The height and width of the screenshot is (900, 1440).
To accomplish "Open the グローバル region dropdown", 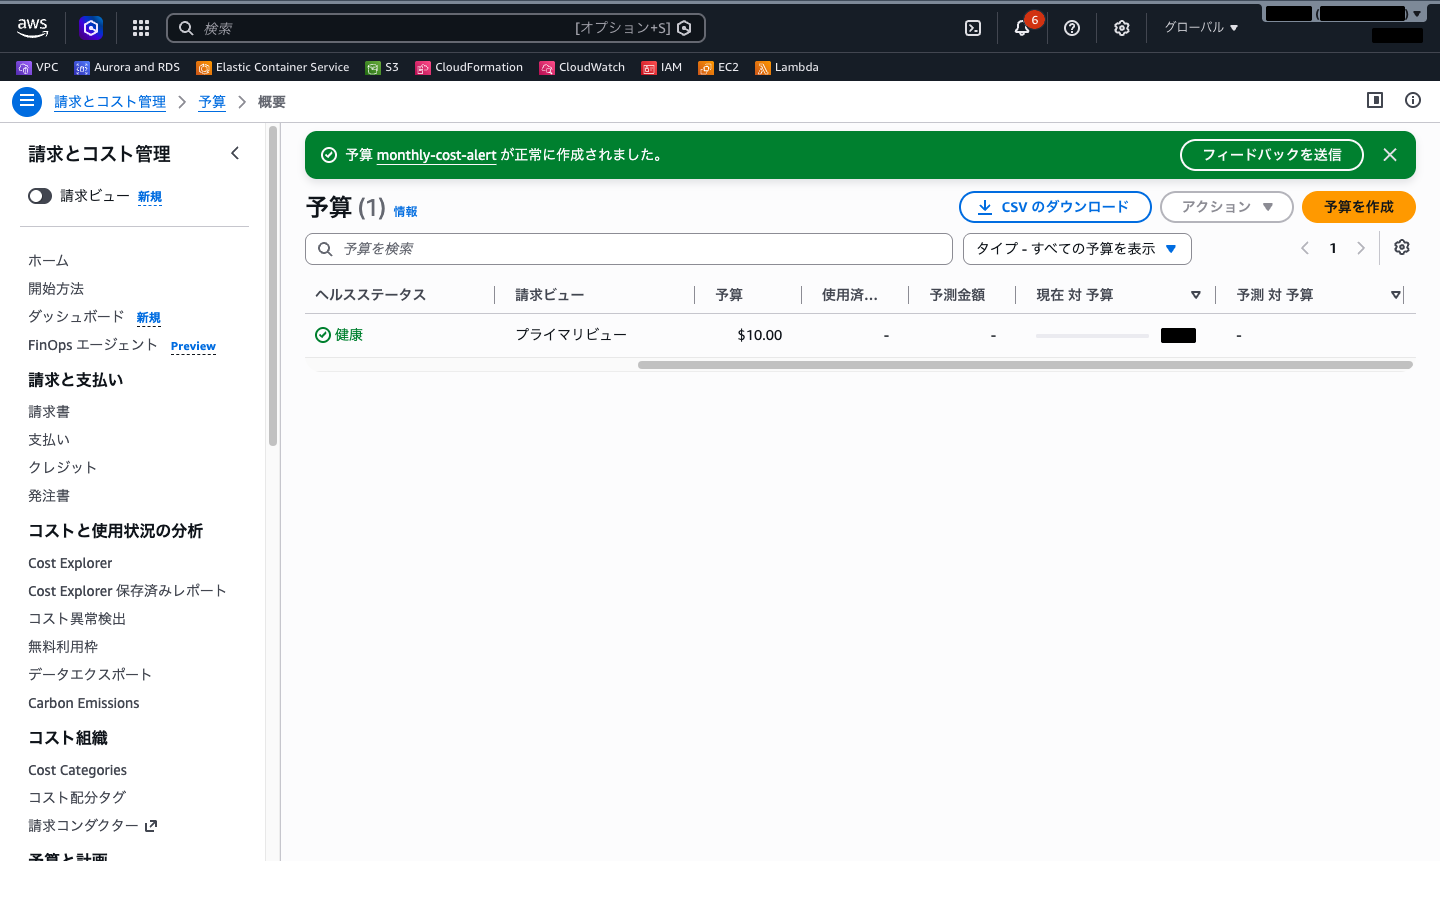I will coord(1201,28).
